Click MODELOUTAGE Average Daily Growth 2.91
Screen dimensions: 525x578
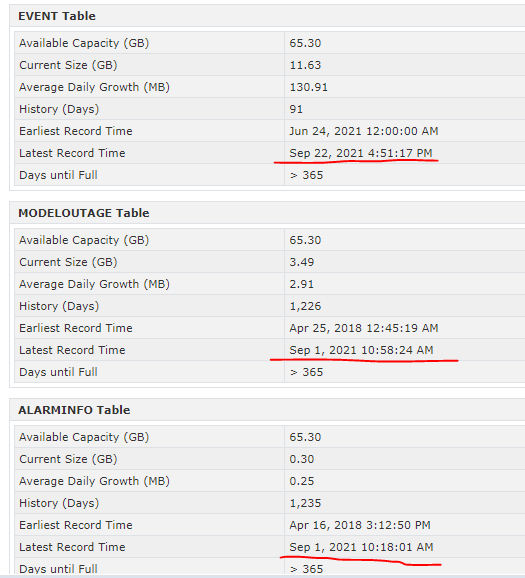click(x=302, y=284)
